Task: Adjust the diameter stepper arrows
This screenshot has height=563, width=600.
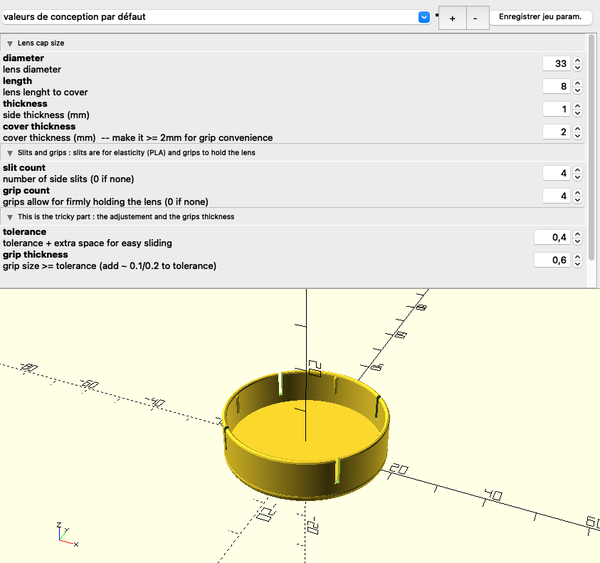Action: pyautogui.click(x=577, y=64)
